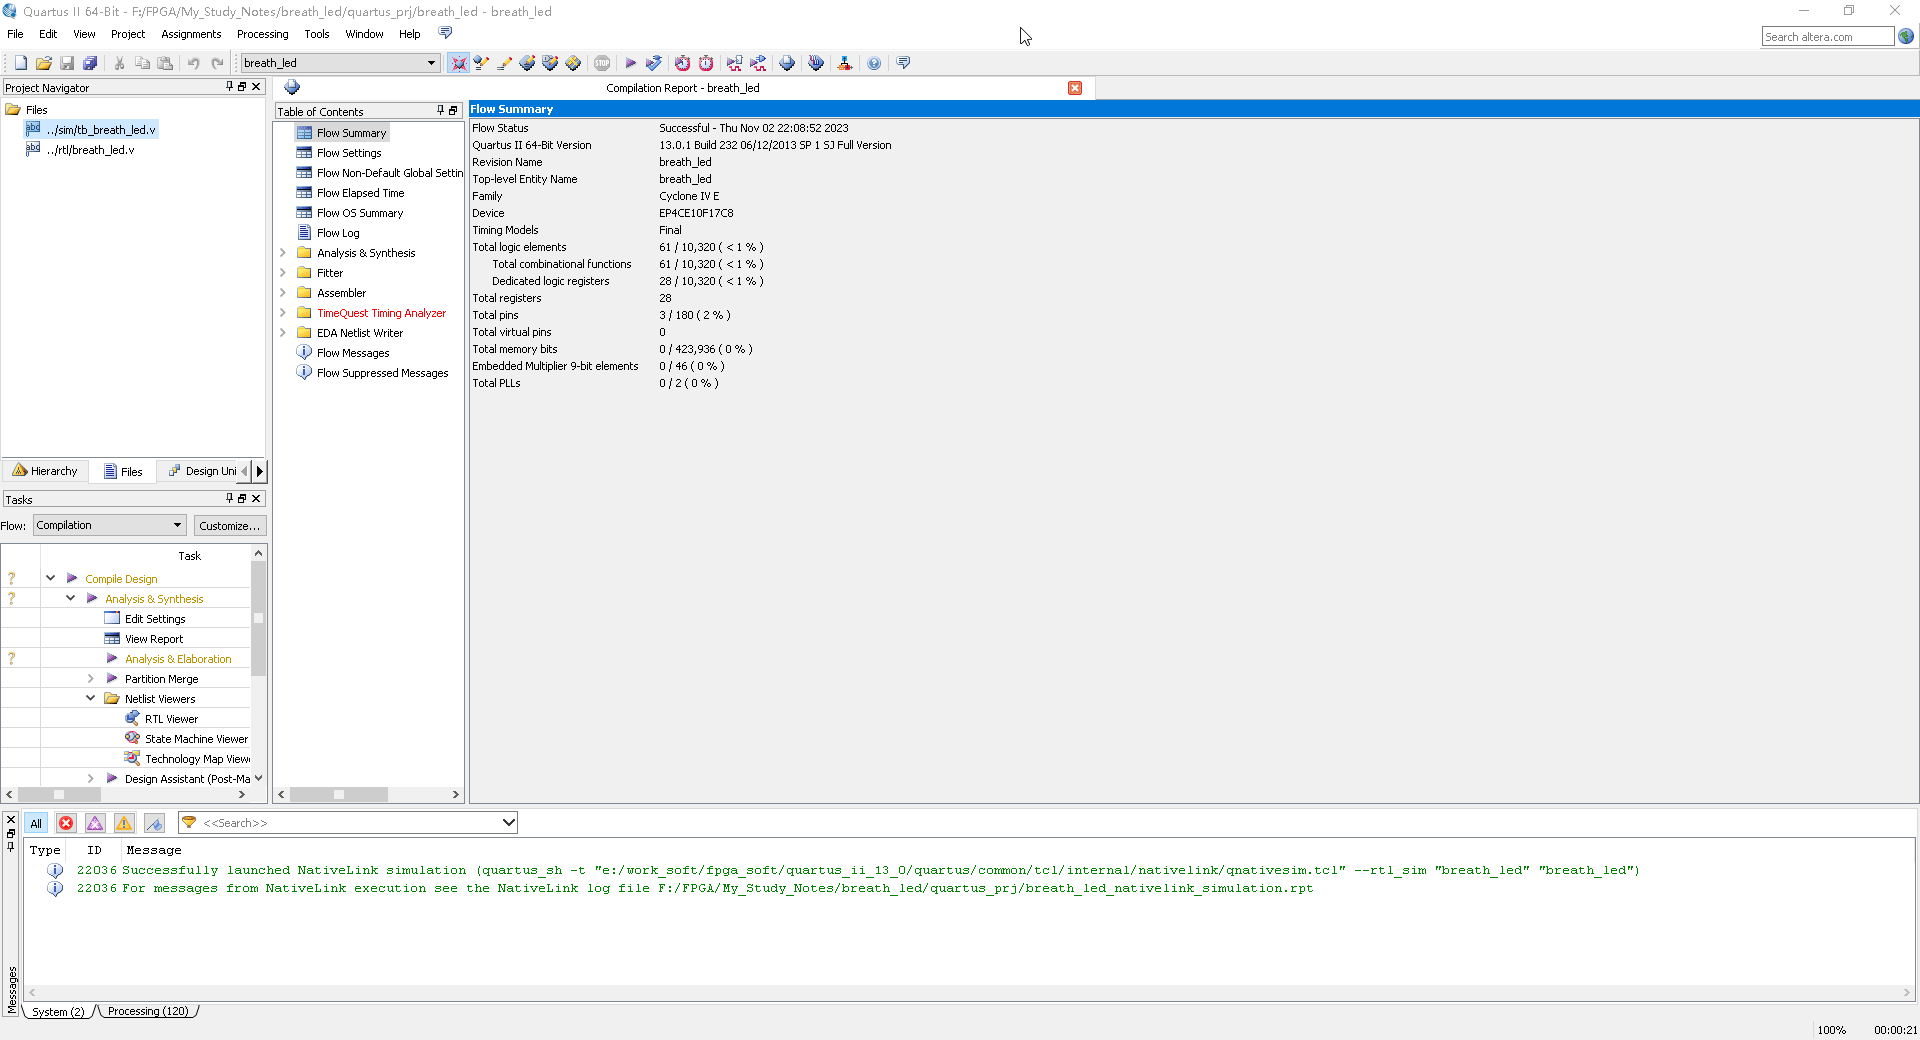Toggle the purple critical warning filter
Screen dimensions: 1920x1040
[x=95, y=823]
